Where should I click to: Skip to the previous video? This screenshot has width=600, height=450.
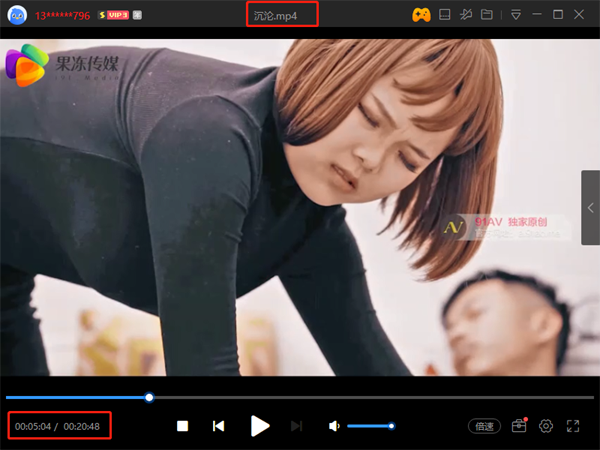[x=218, y=426]
